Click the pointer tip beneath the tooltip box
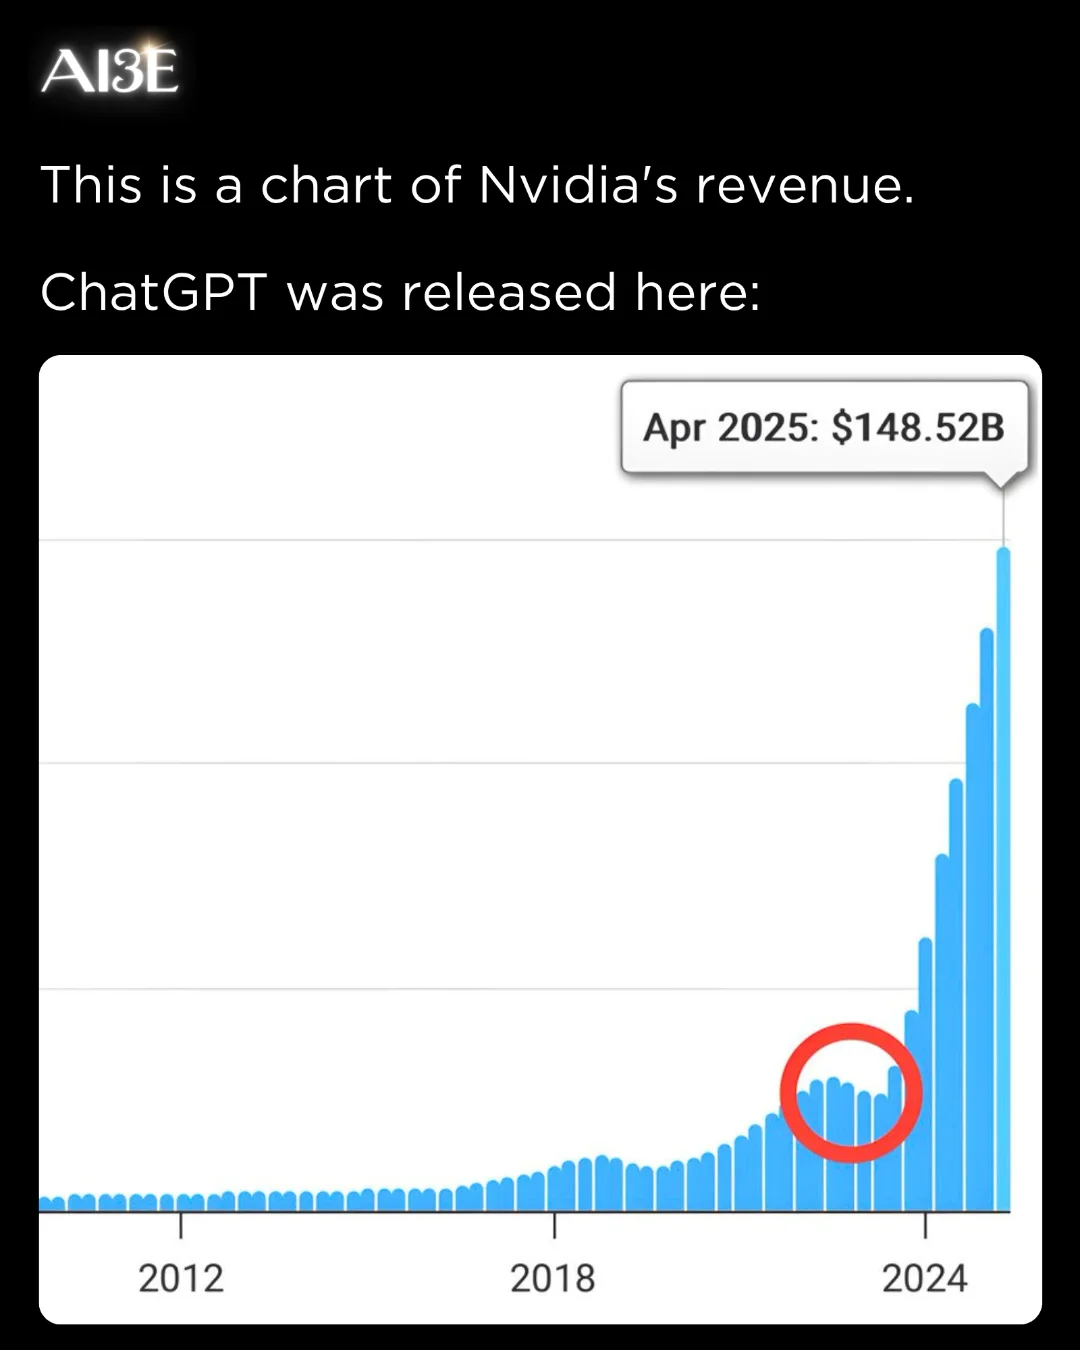Image resolution: width=1080 pixels, height=1350 pixels. click(1003, 482)
